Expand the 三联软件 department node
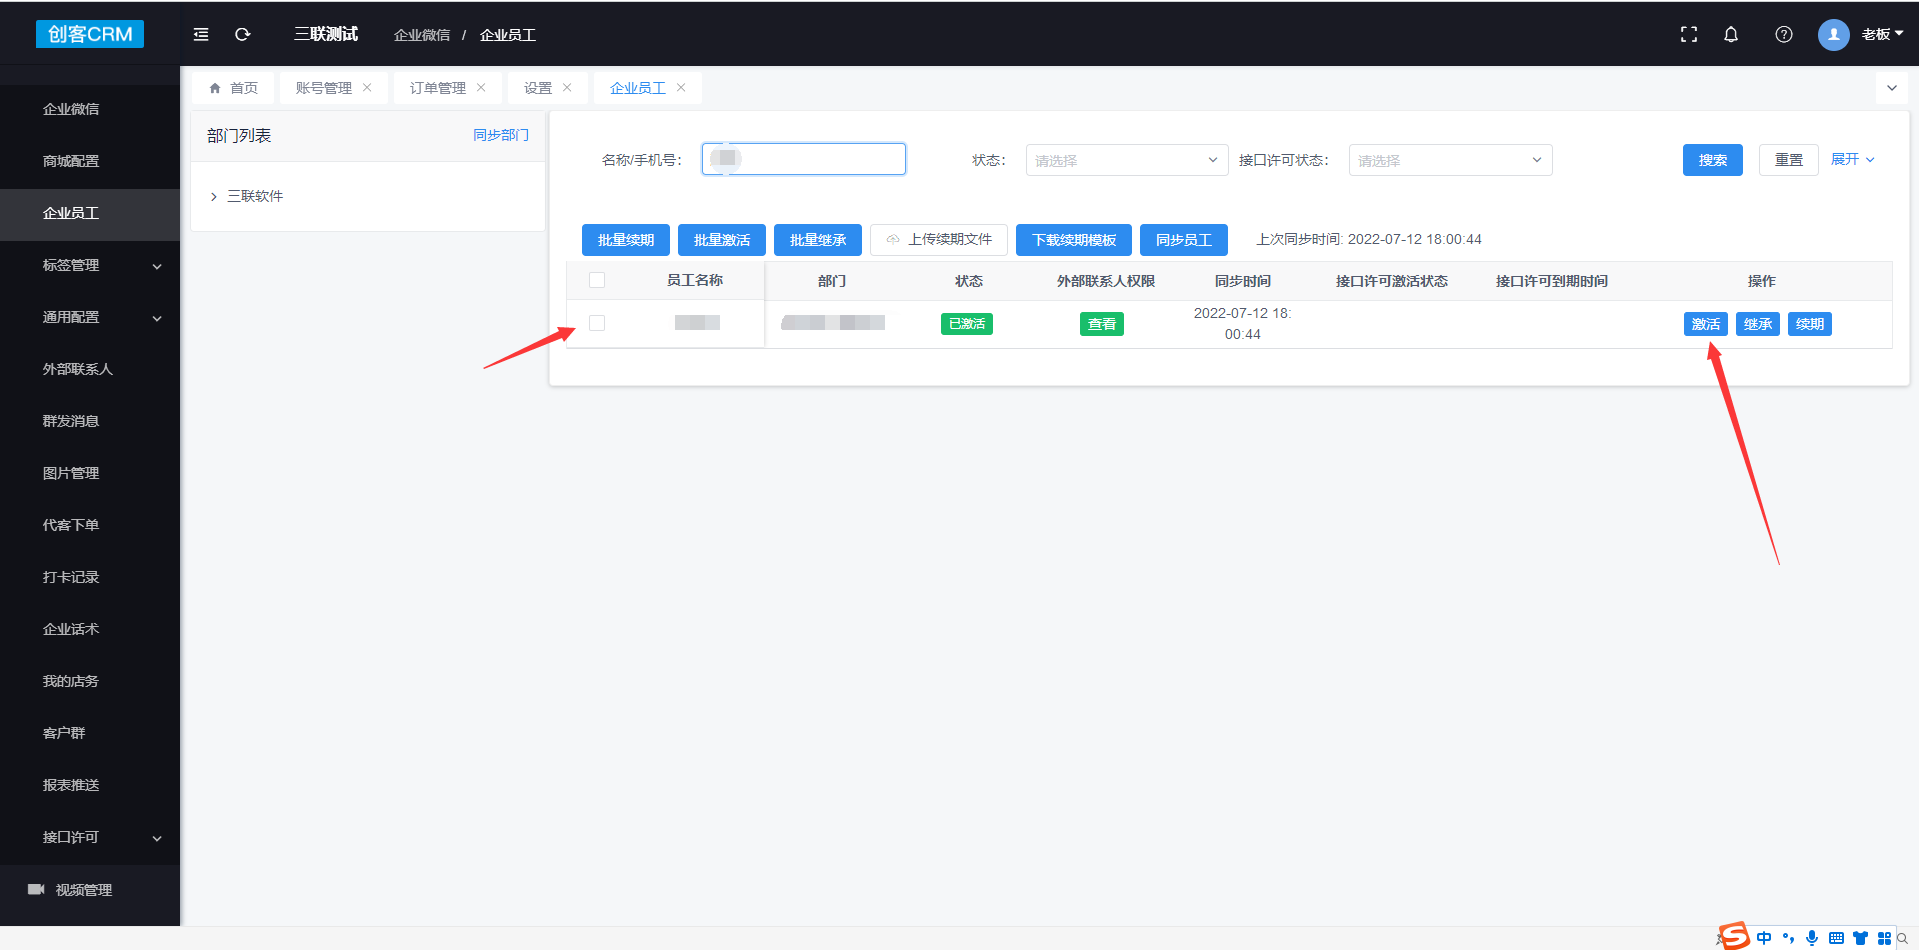Screen dimensions: 1919x950 point(214,197)
